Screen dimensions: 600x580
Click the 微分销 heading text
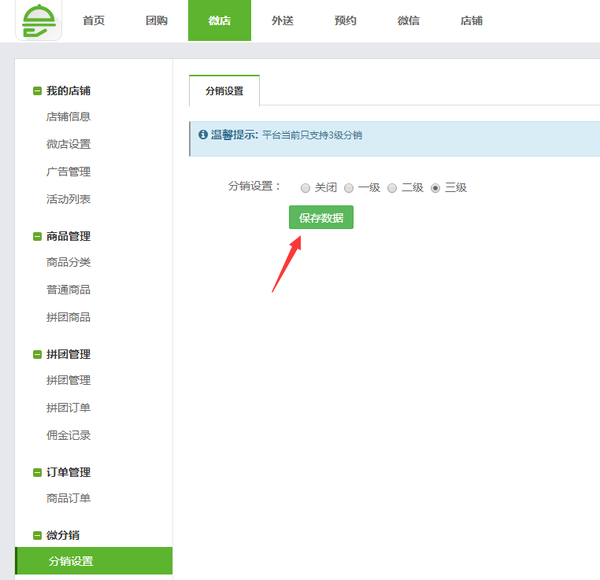coord(63,535)
